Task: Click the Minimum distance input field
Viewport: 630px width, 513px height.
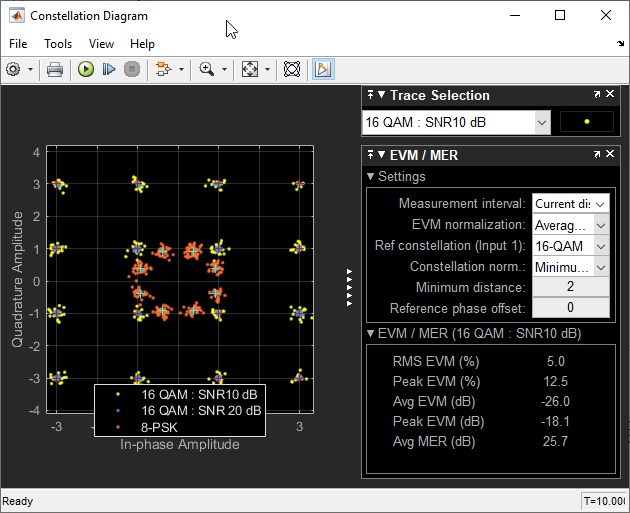Action: [570, 288]
